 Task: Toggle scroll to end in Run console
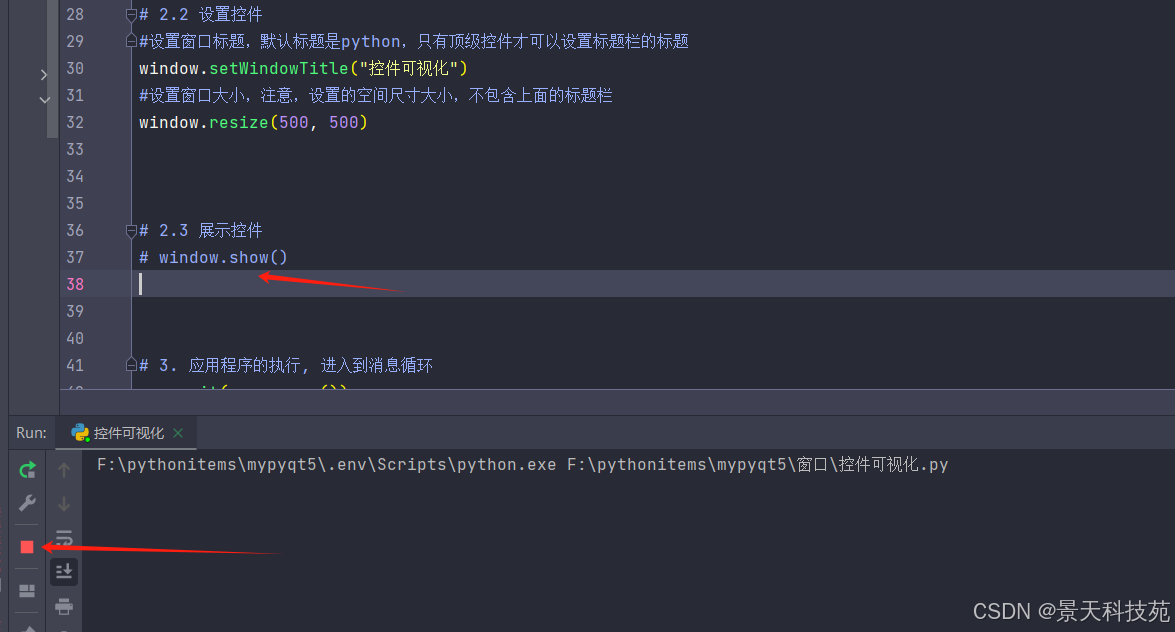click(x=64, y=571)
